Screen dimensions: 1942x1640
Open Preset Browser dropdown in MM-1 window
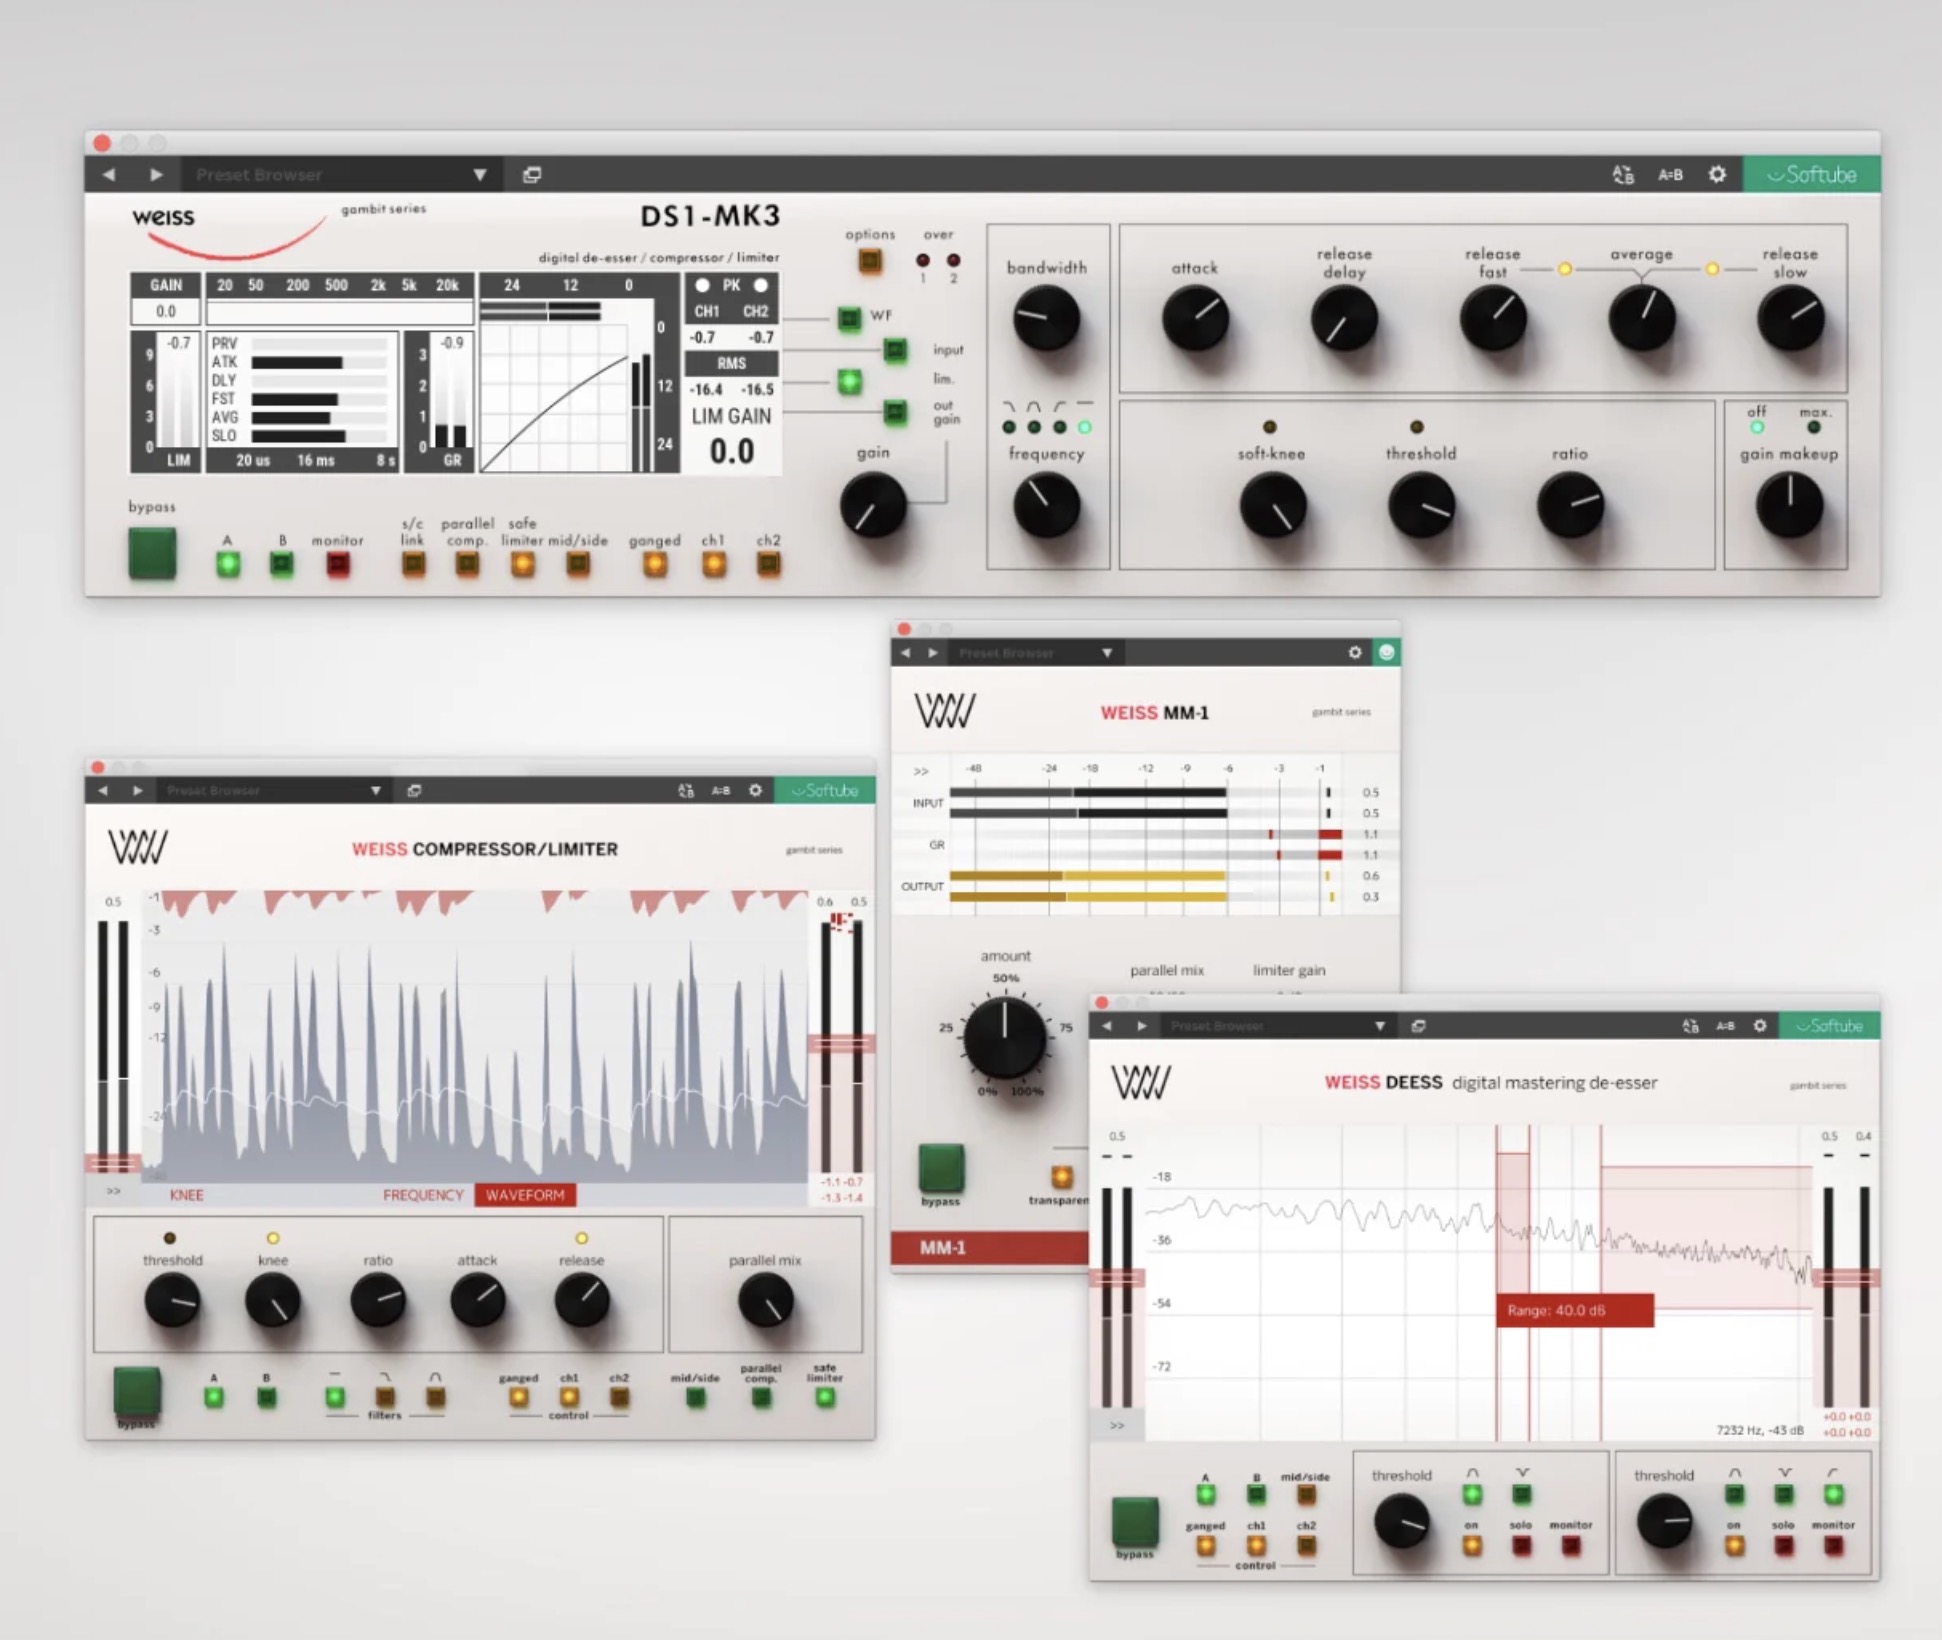coord(1036,653)
